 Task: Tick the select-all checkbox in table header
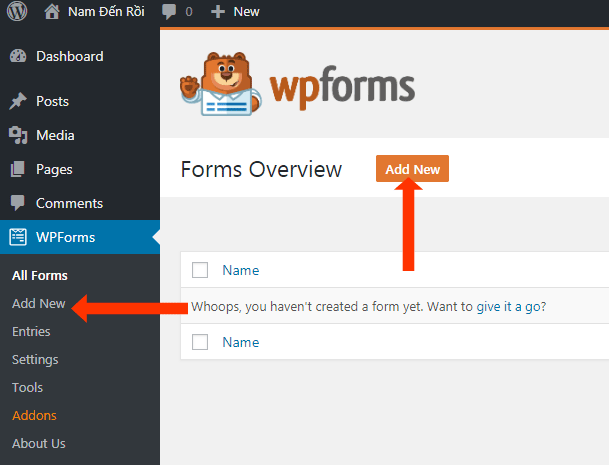[200, 270]
